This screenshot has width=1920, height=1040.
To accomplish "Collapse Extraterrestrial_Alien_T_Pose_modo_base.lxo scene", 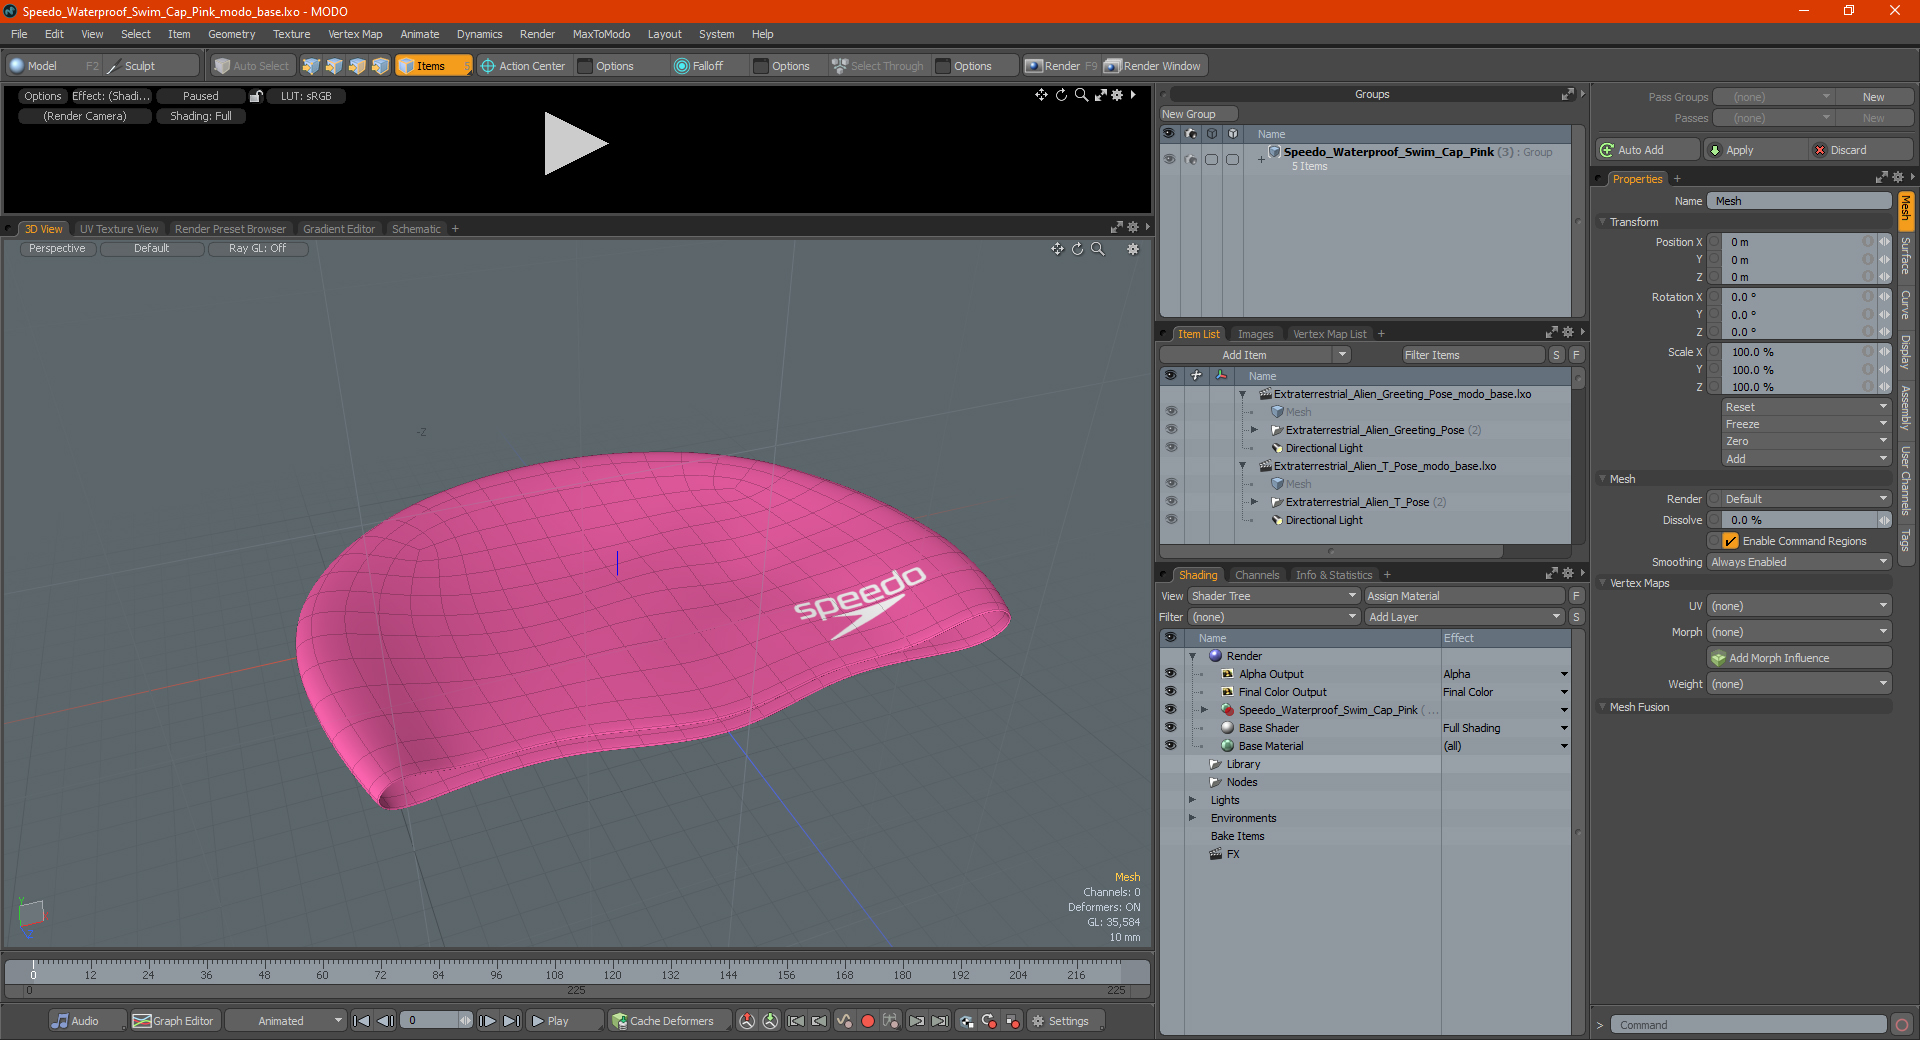I will [1242, 466].
